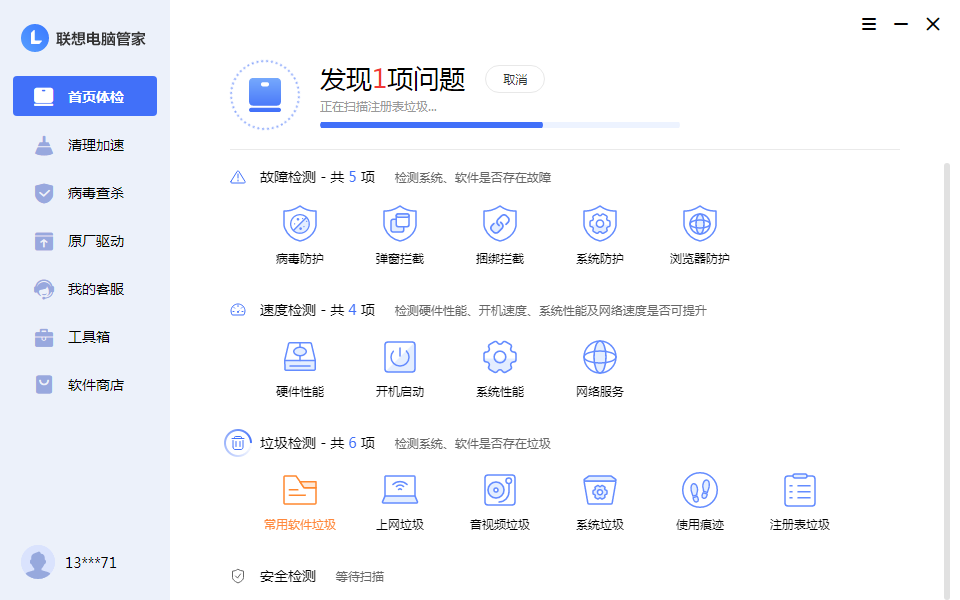Click the vertical scrollbar on right
The image size is (960, 600).
point(947,380)
